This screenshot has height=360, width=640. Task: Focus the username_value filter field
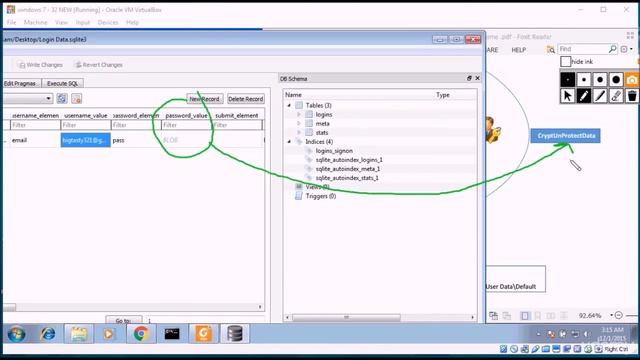click(86, 125)
